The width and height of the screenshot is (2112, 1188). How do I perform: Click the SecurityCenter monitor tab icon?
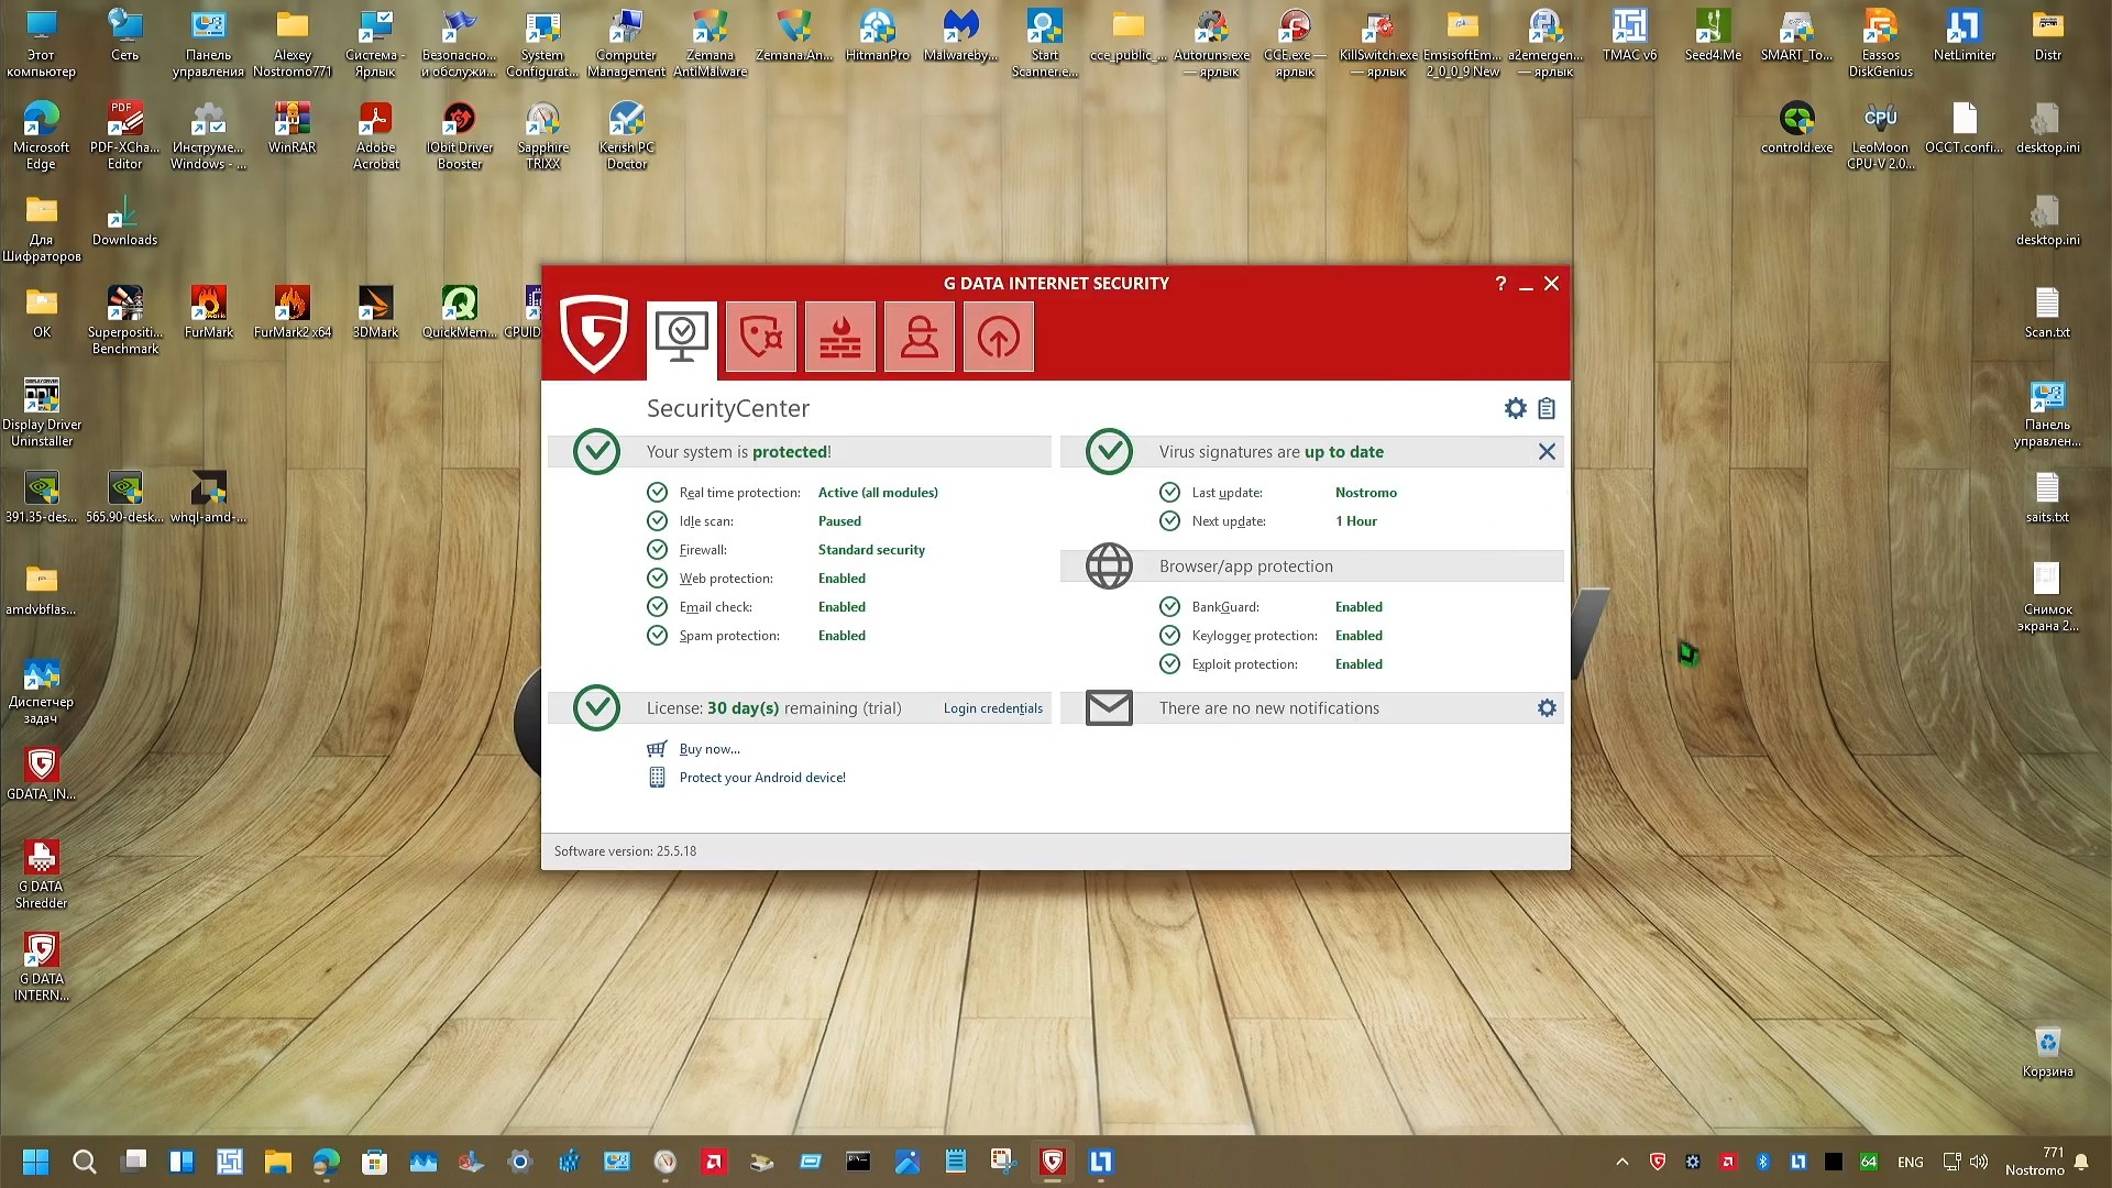(681, 337)
